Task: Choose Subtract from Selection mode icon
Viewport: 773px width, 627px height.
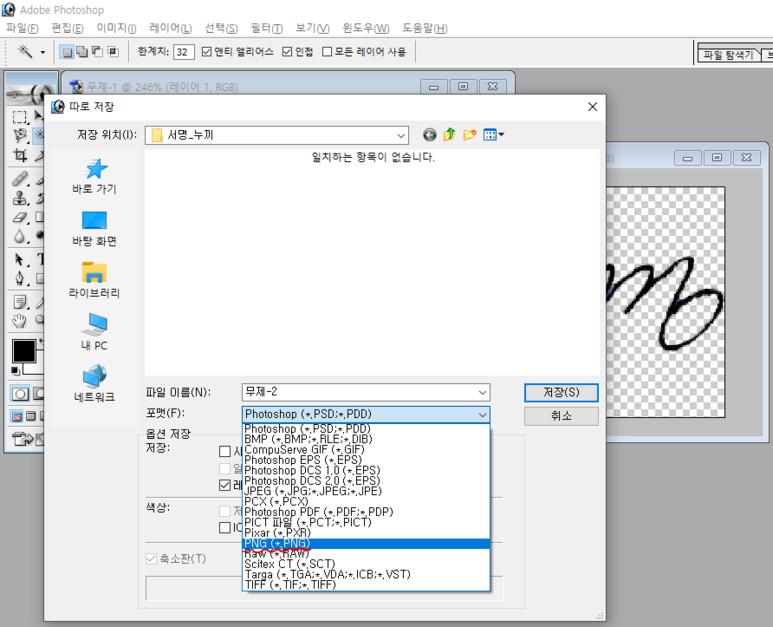Action: (98, 51)
